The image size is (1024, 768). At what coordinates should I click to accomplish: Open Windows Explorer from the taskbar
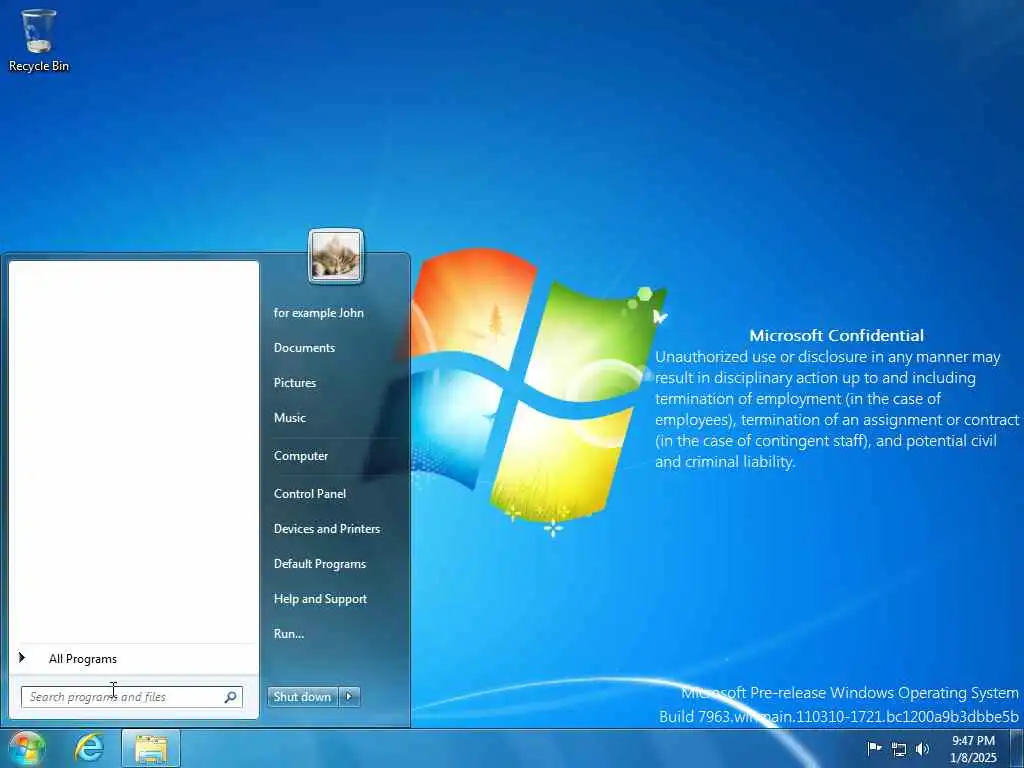[151, 748]
